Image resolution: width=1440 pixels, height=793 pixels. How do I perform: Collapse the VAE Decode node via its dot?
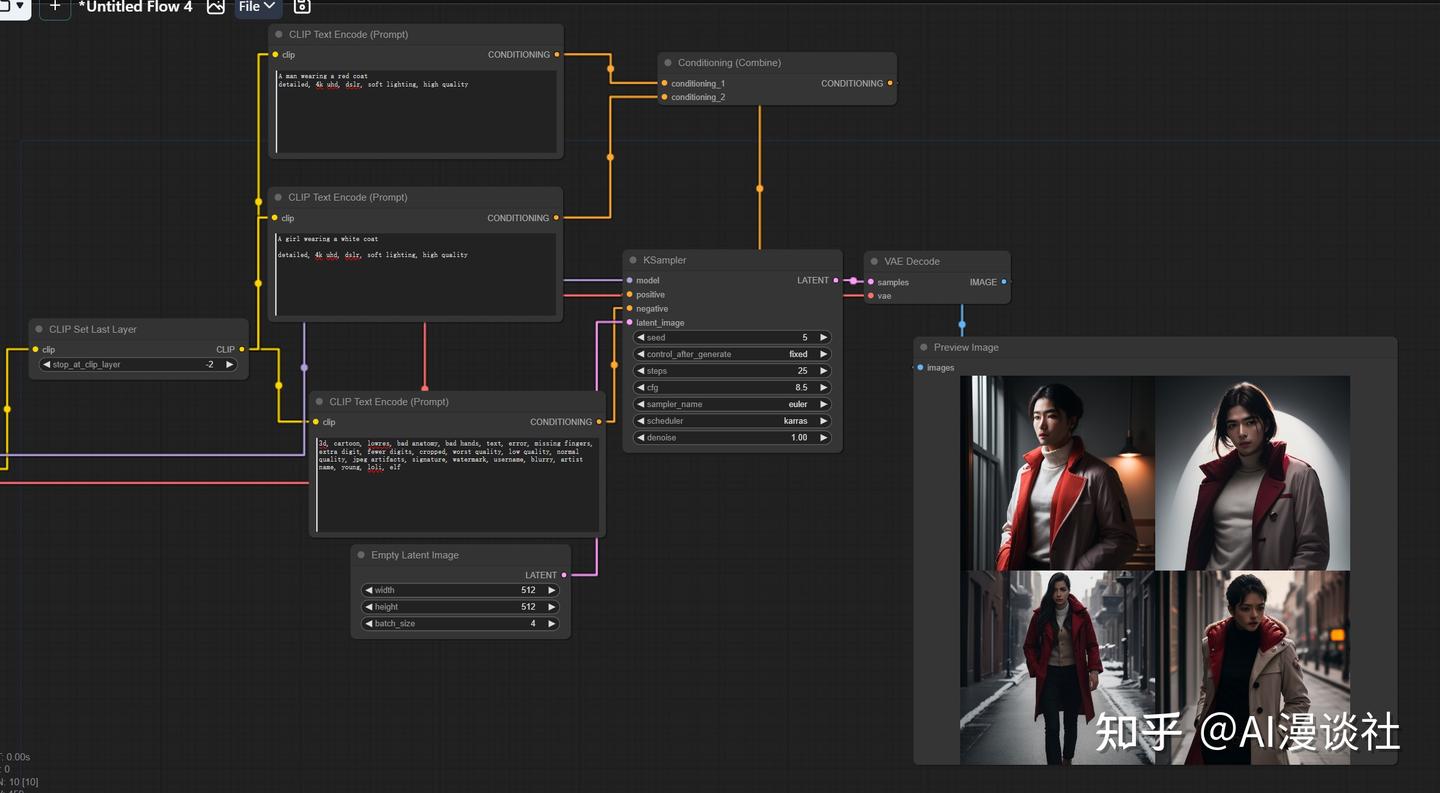pos(874,262)
